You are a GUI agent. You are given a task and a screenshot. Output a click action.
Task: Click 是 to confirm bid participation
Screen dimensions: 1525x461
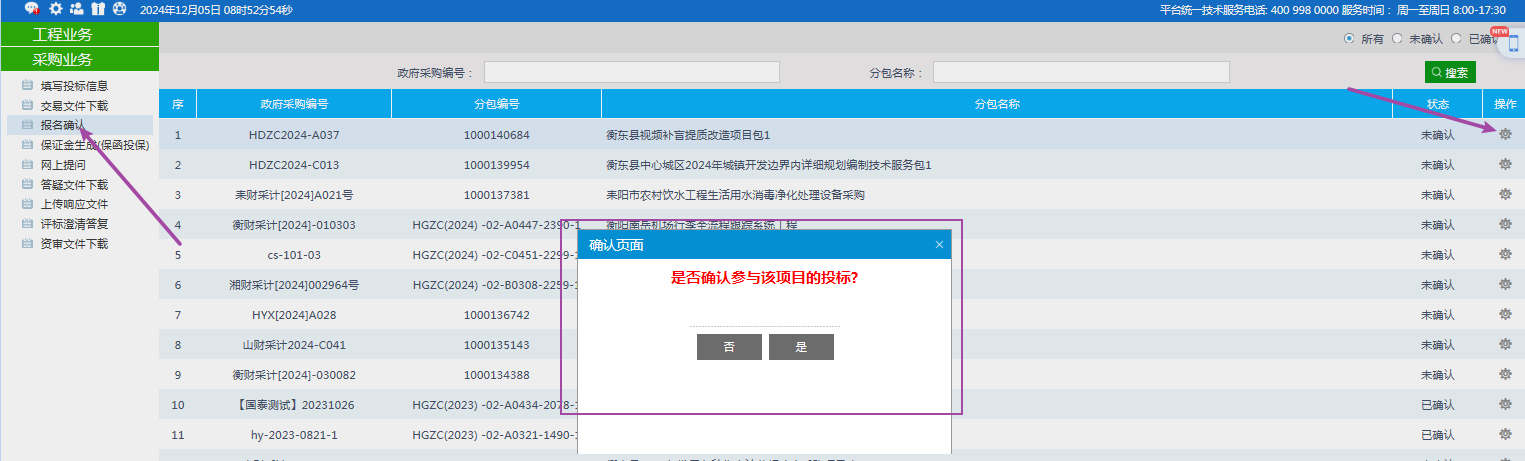click(801, 347)
